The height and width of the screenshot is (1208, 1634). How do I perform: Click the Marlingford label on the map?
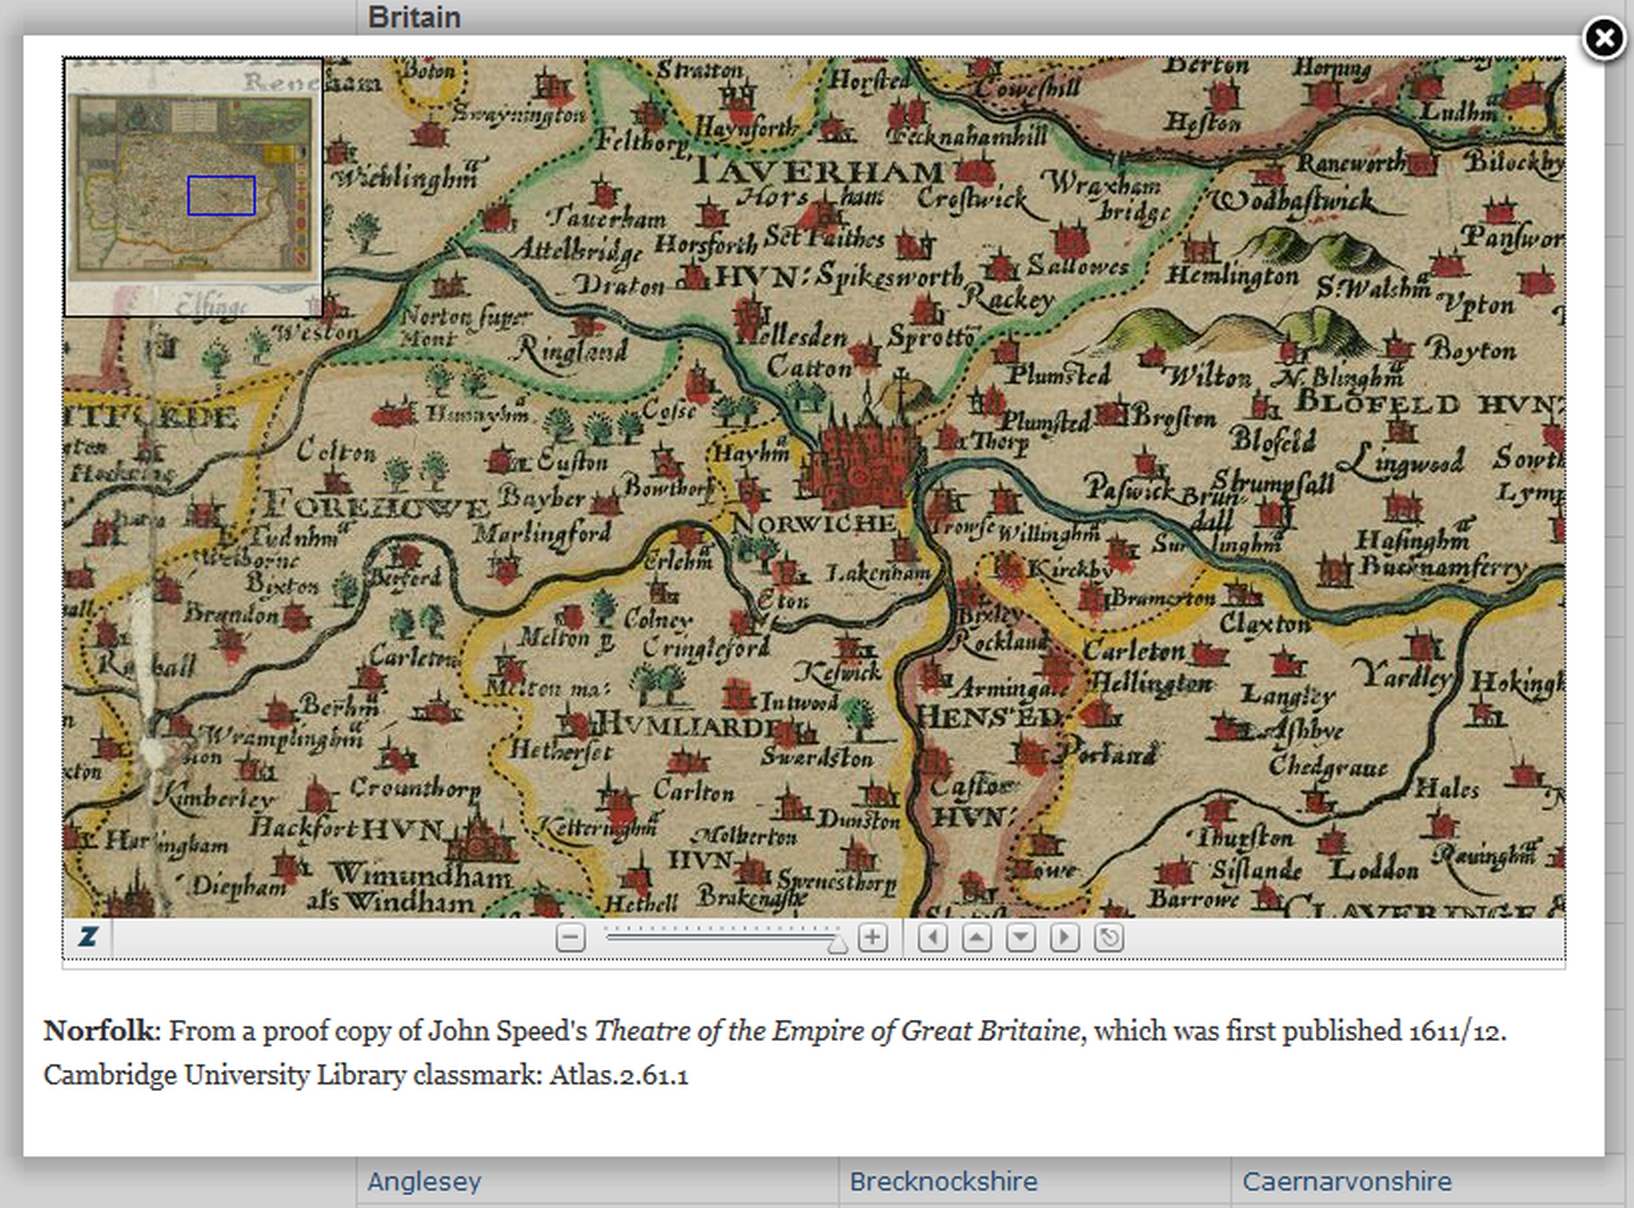point(541,533)
